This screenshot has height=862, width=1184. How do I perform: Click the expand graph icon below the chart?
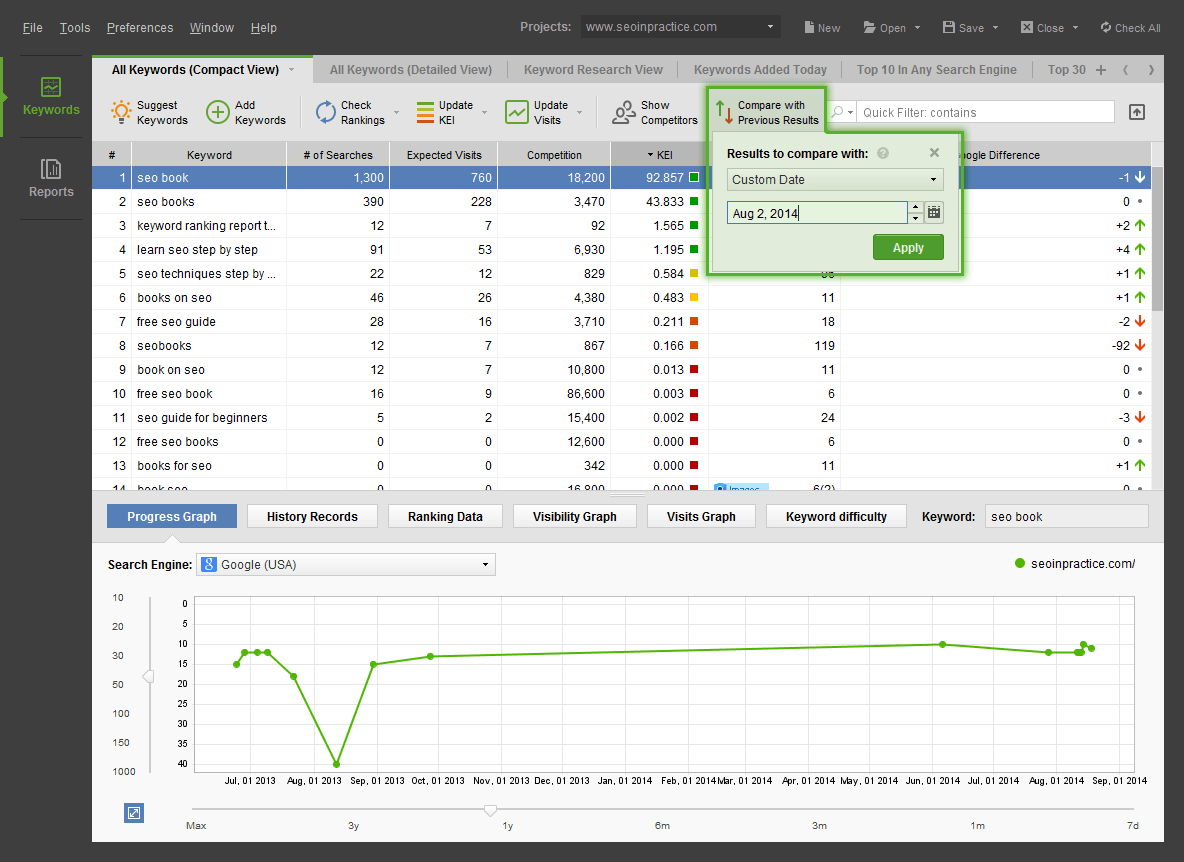click(134, 813)
